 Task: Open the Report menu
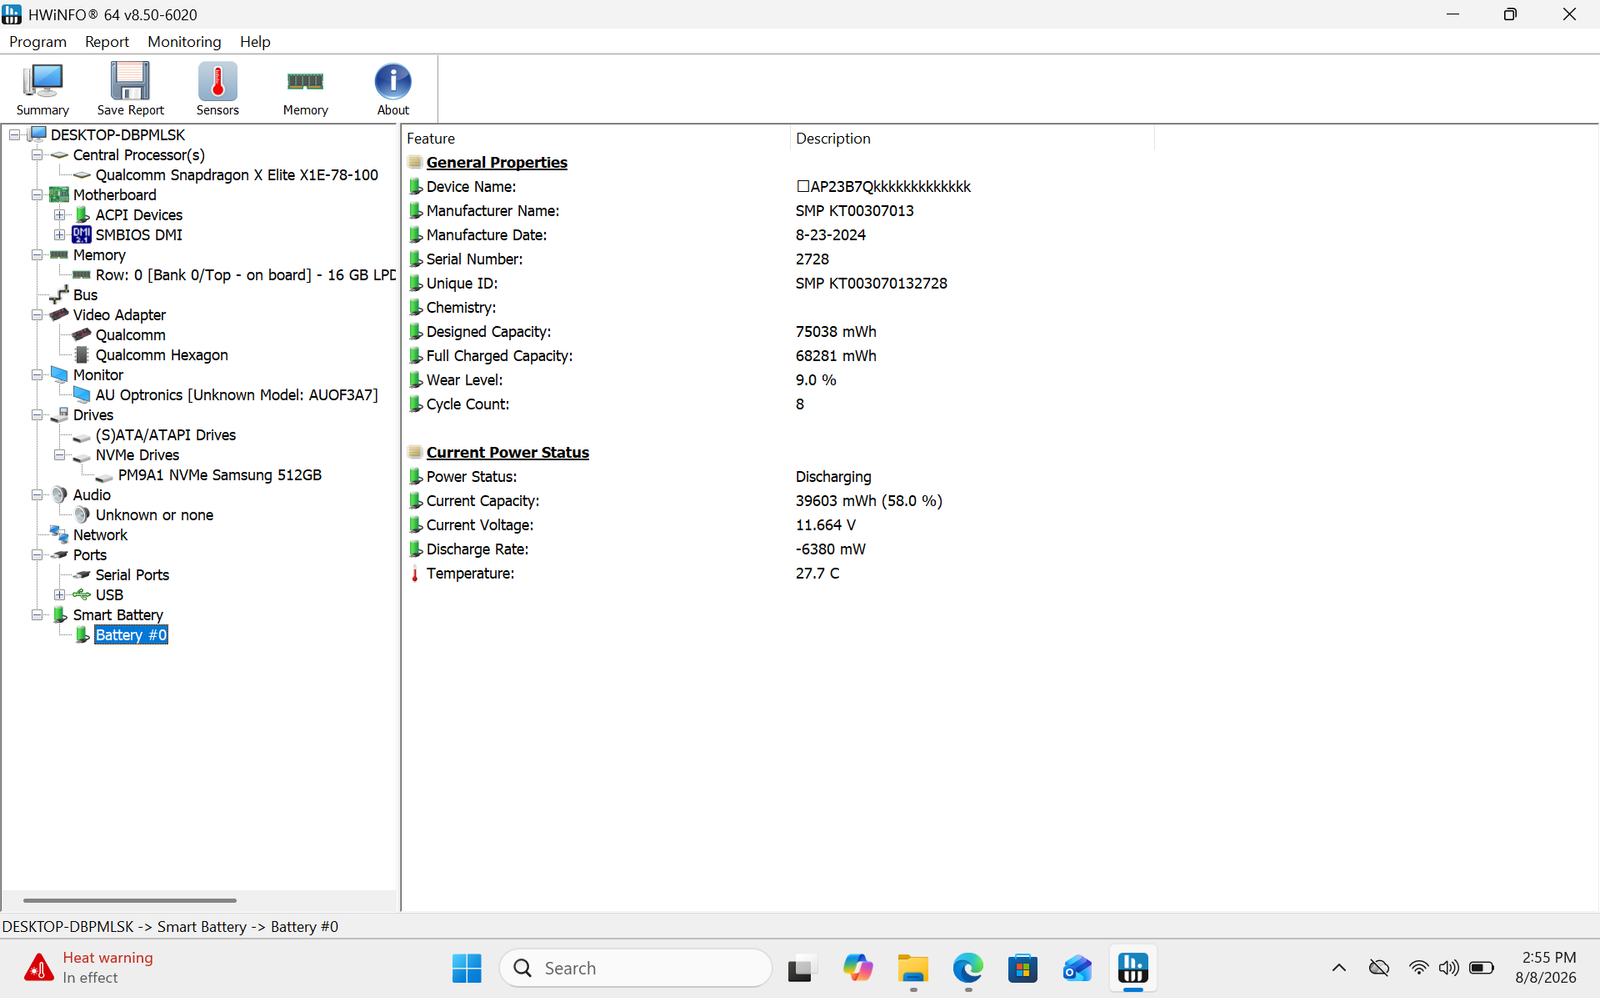pos(107,42)
